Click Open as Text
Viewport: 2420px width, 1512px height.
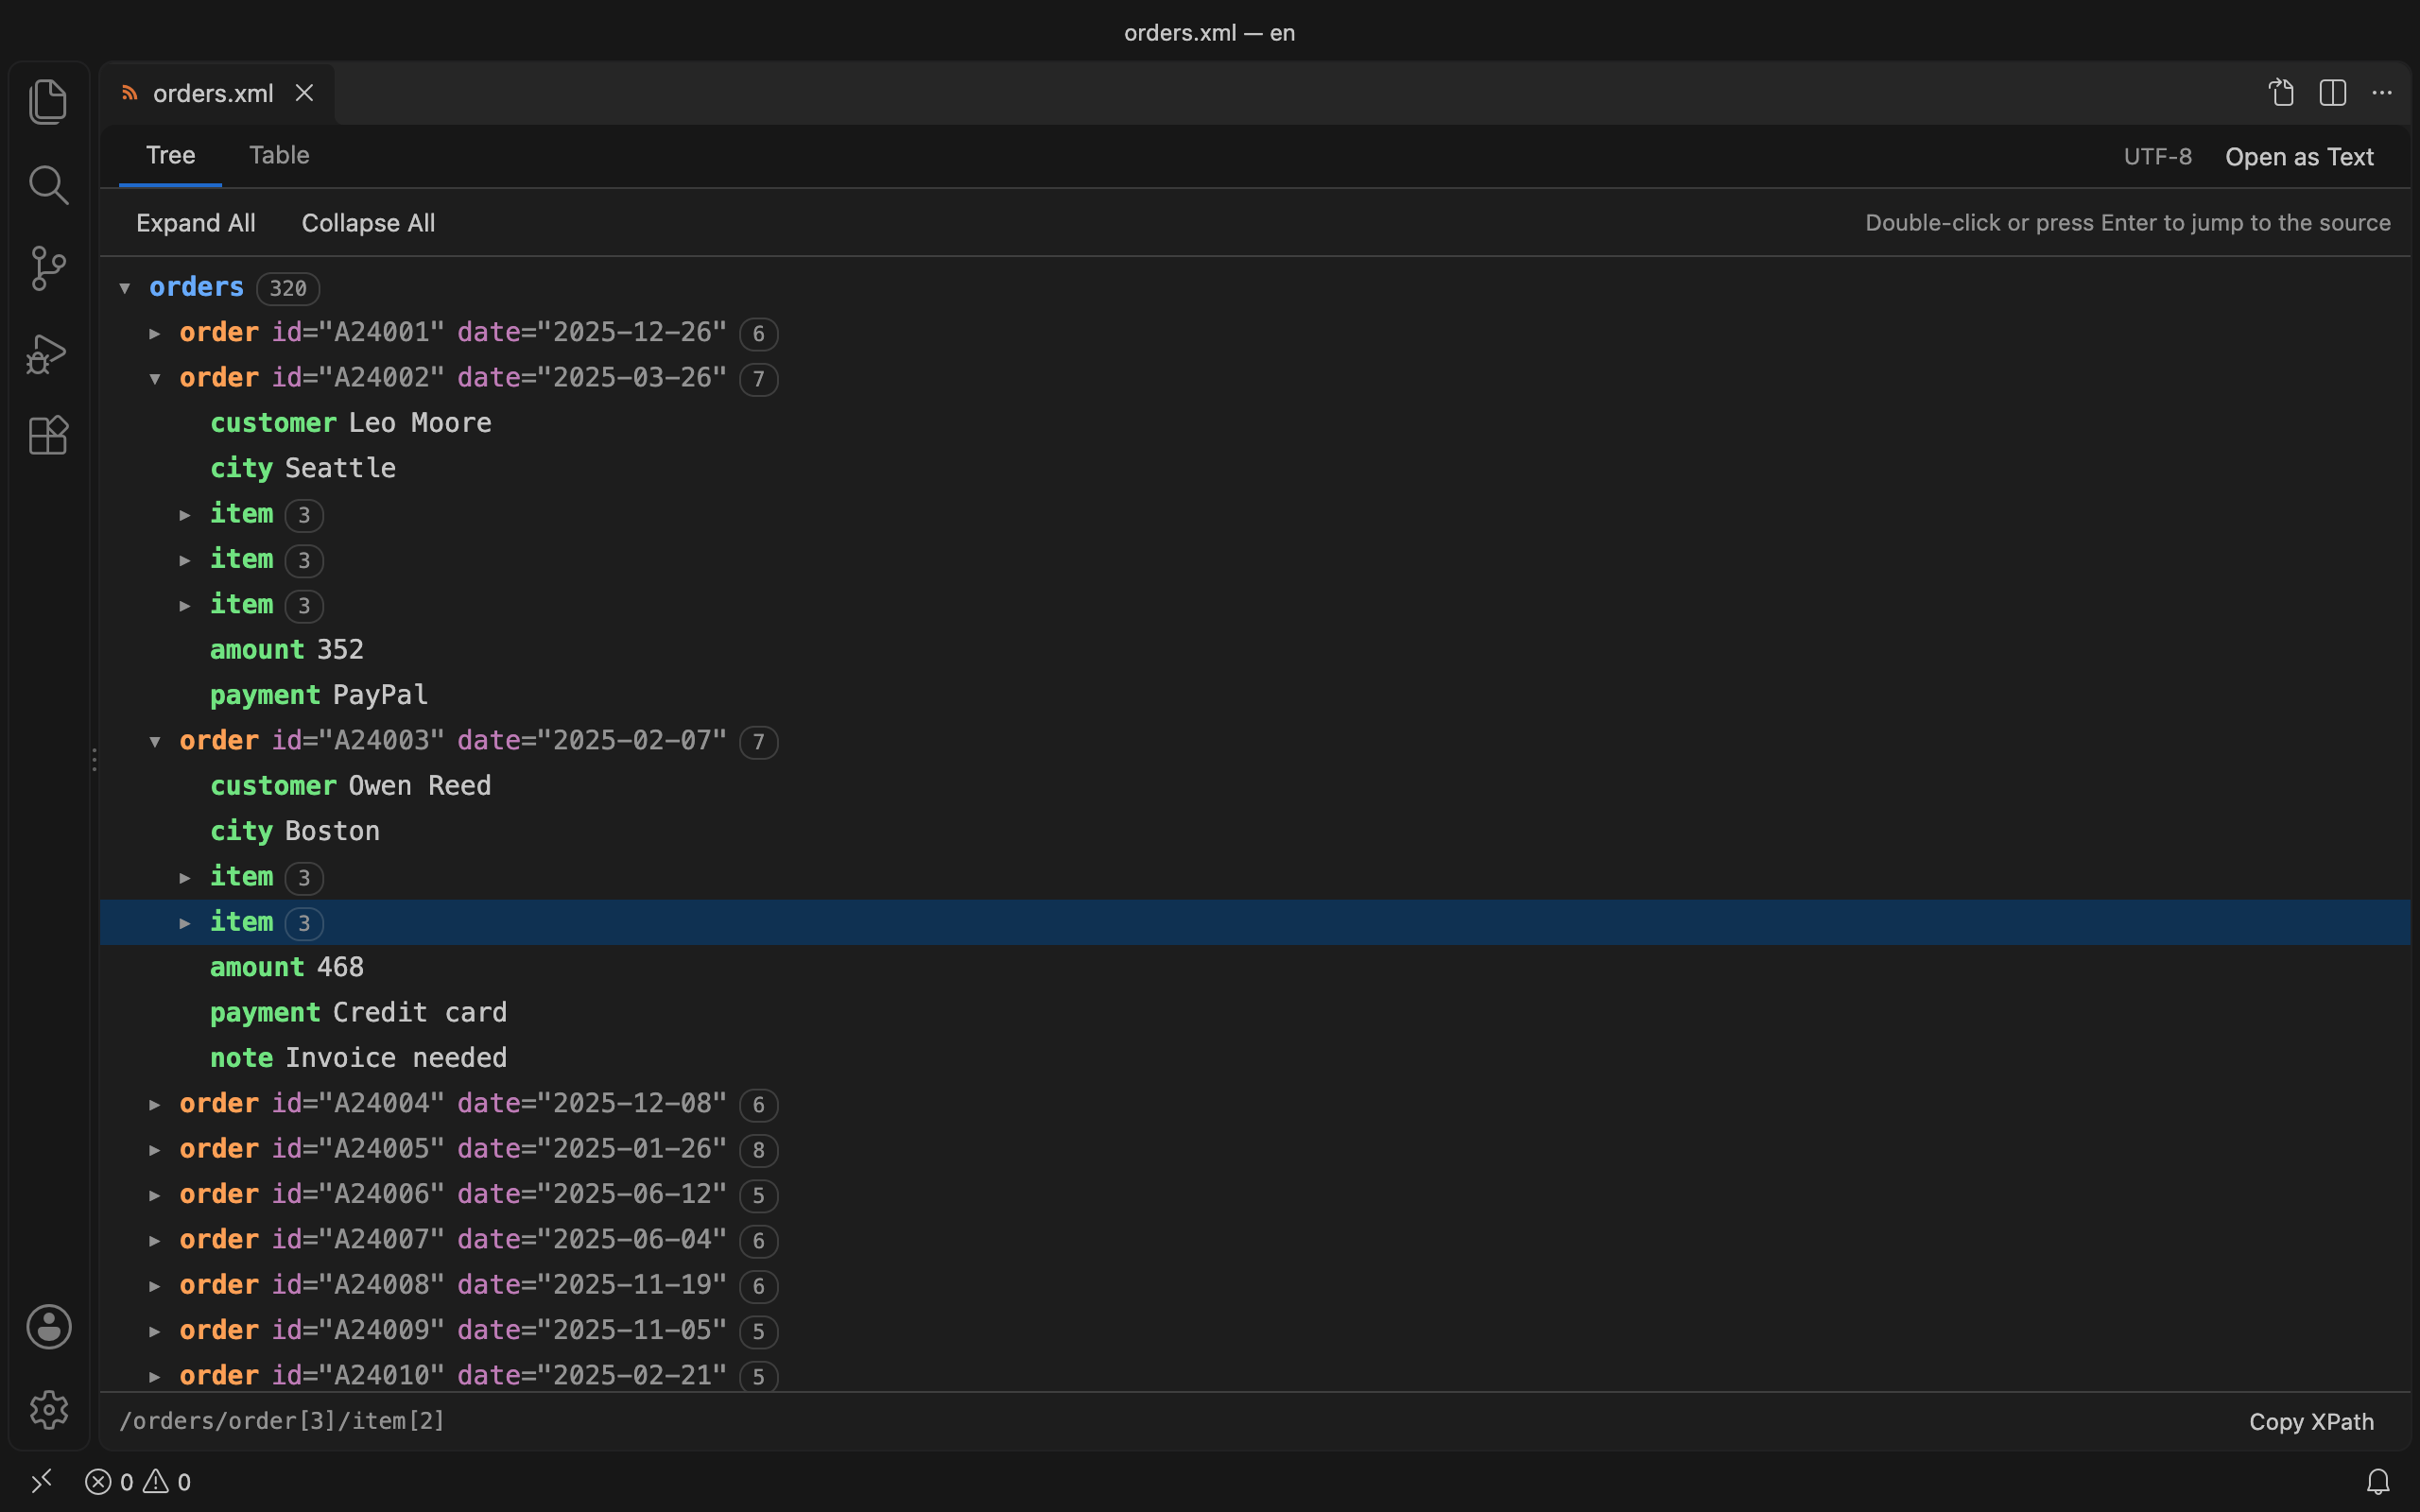coord(2299,157)
